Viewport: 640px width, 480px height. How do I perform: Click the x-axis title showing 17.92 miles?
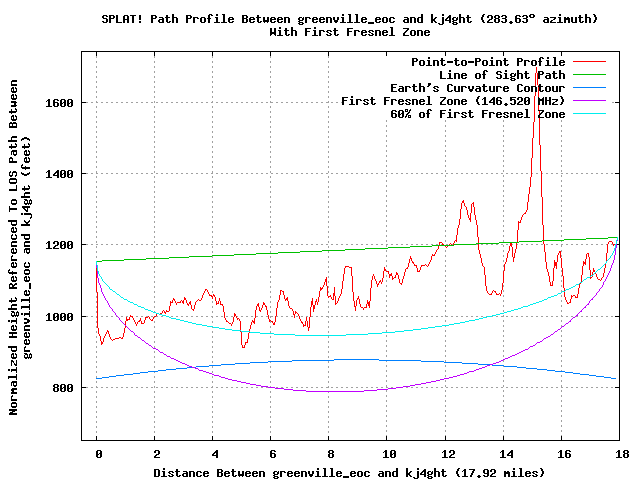click(x=349, y=473)
